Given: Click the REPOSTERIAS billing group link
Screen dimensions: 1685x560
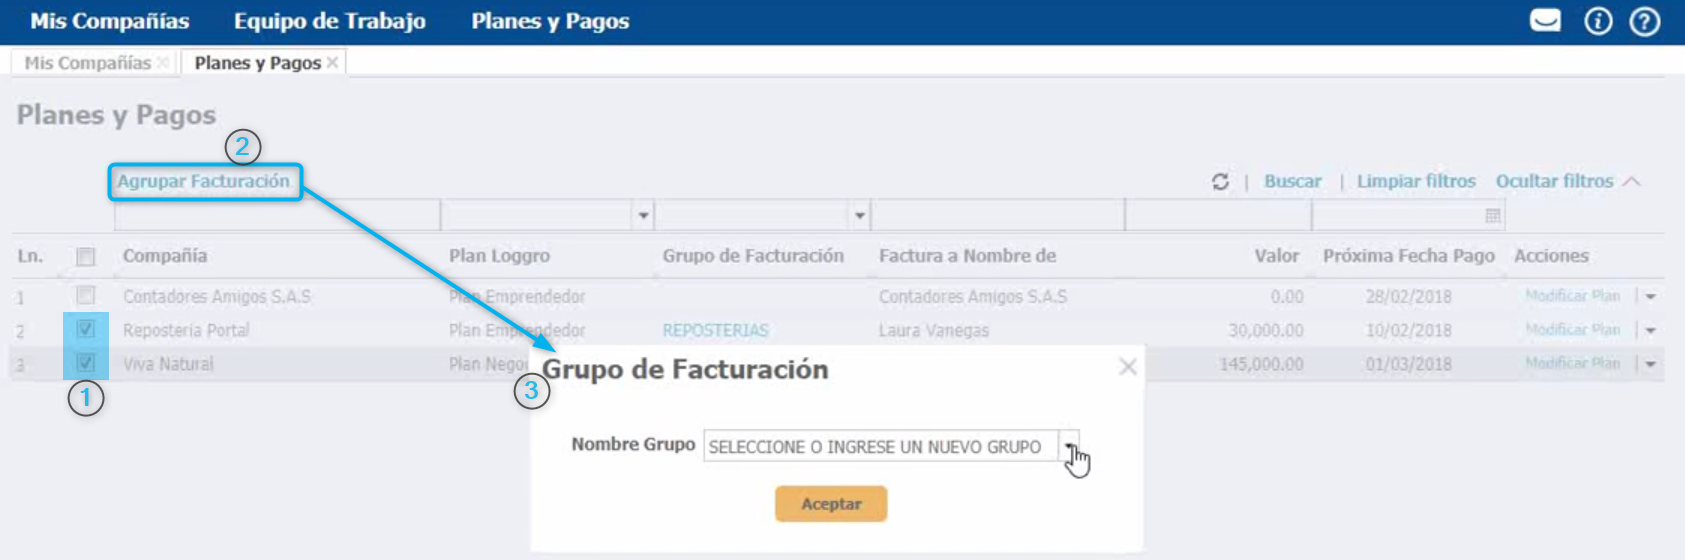Looking at the screenshot, I should coord(715,330).
